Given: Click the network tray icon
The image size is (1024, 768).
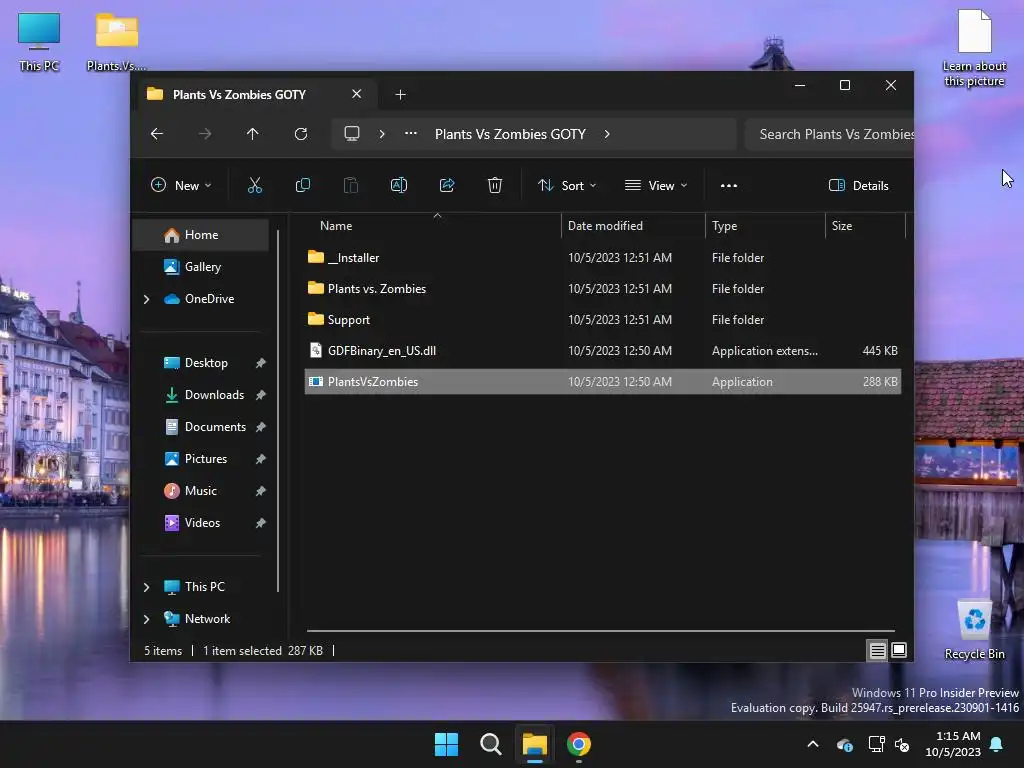Looking at the screenshot, I should [x=876, y=744].
